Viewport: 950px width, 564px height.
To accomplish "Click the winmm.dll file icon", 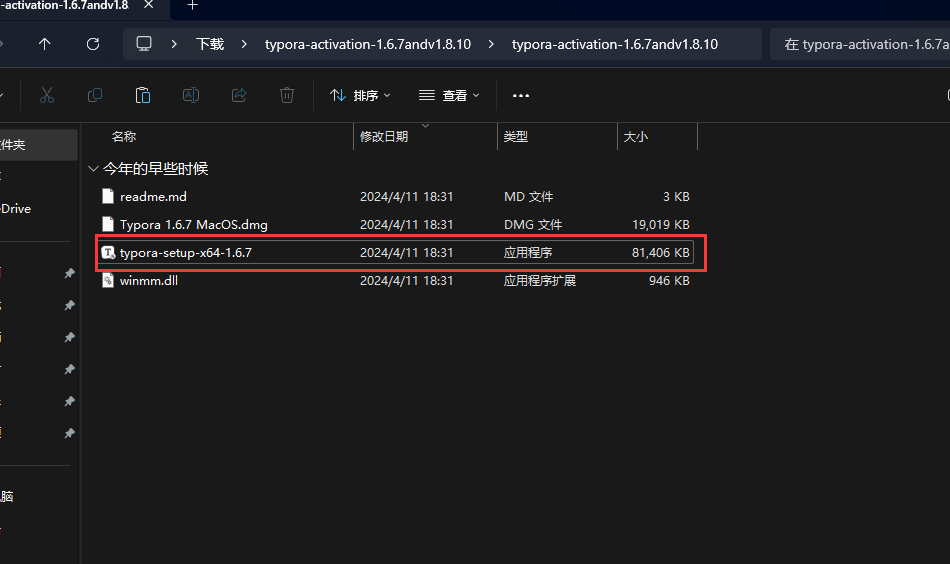I will click(x=108, y=280).
